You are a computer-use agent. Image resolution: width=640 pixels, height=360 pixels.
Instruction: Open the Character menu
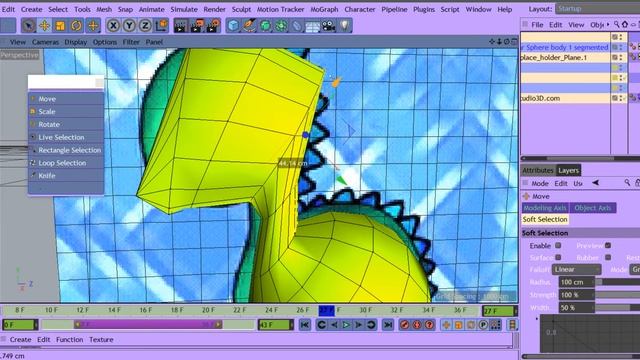[x=360, y=9]
